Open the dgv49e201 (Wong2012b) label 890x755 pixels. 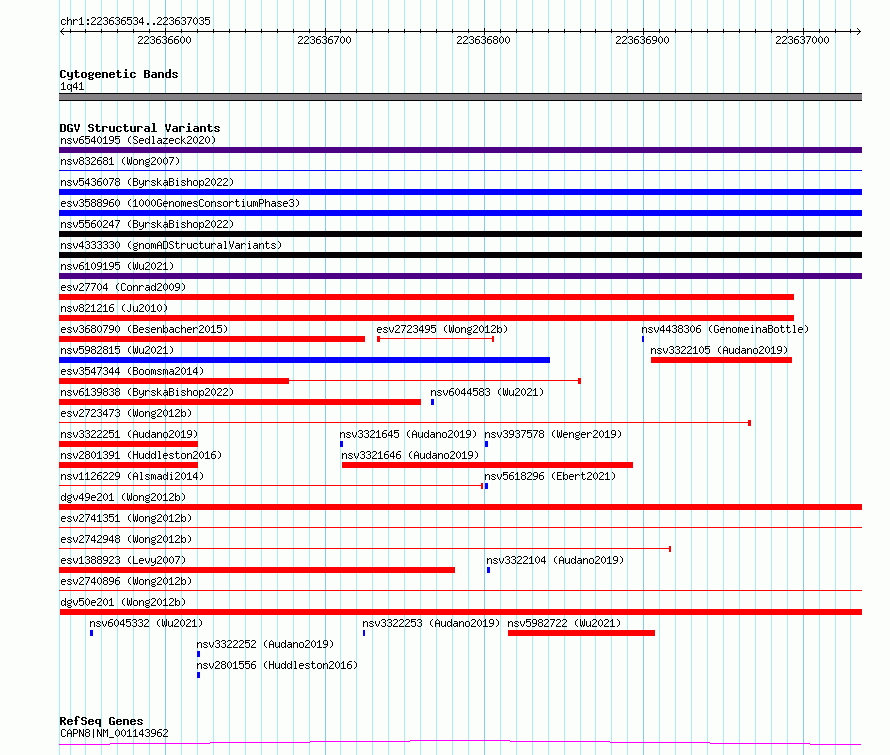point(123,497)
